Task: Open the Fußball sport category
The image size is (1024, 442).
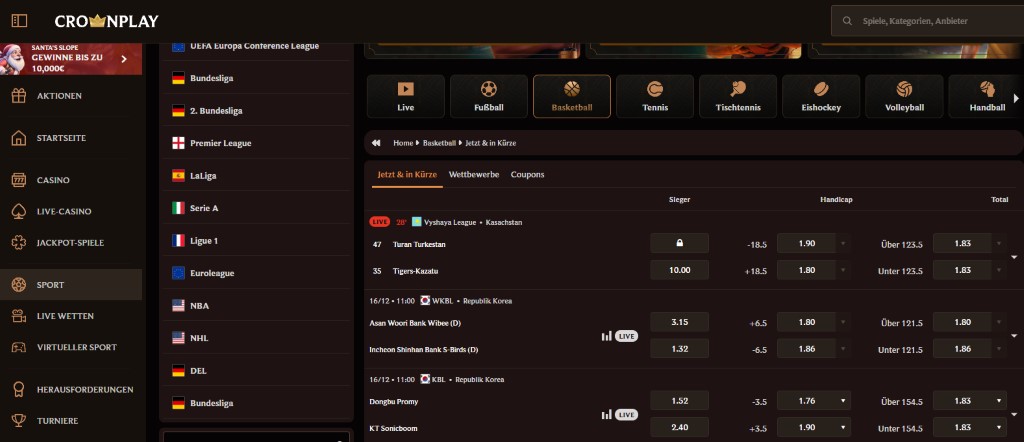Action: (489, 96)
